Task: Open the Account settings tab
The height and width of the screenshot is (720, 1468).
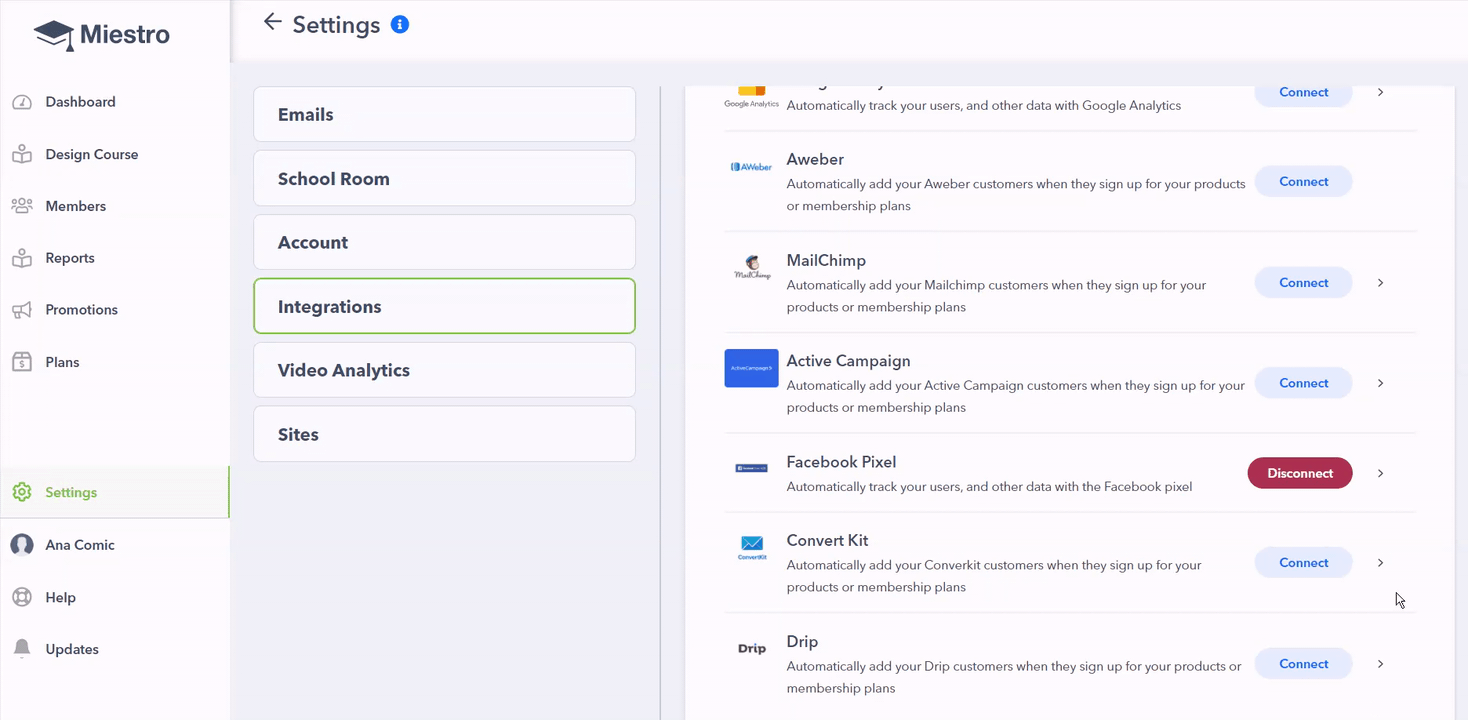Action: 444,242
